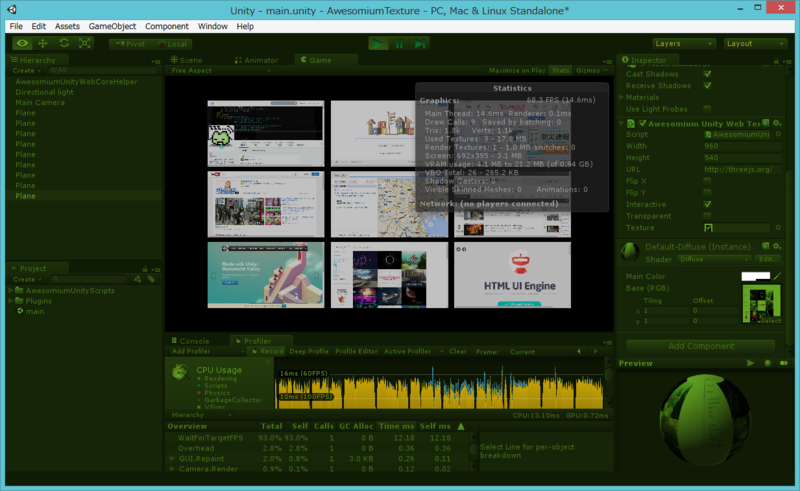This screenshot has width=800, height=491.
Task: Click the Main Color white swatch
Action: point(756,276)
